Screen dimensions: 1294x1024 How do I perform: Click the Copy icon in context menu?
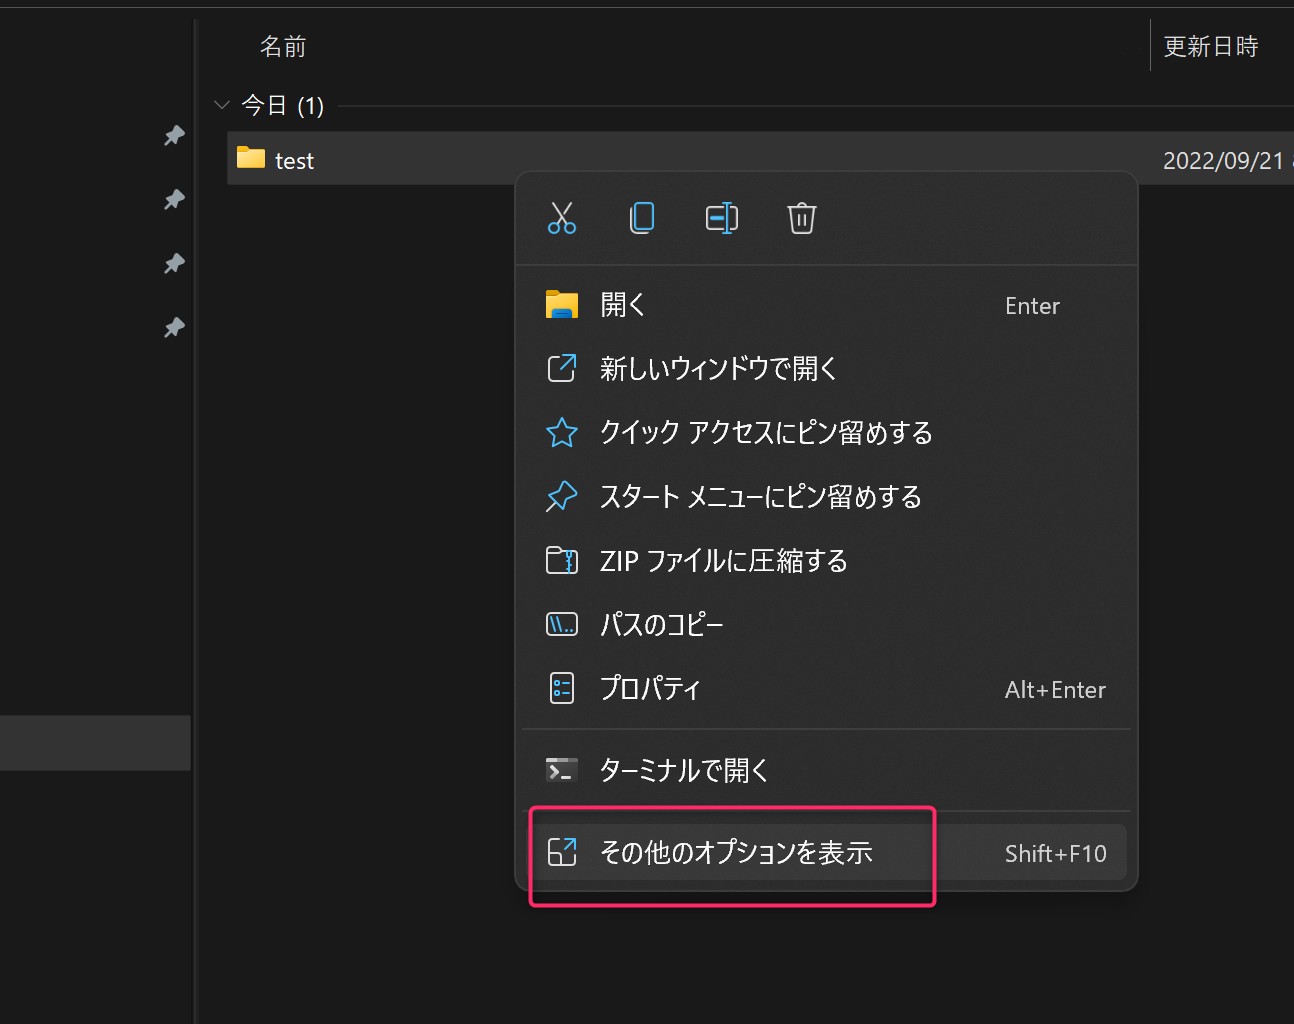tap(642, 218)
